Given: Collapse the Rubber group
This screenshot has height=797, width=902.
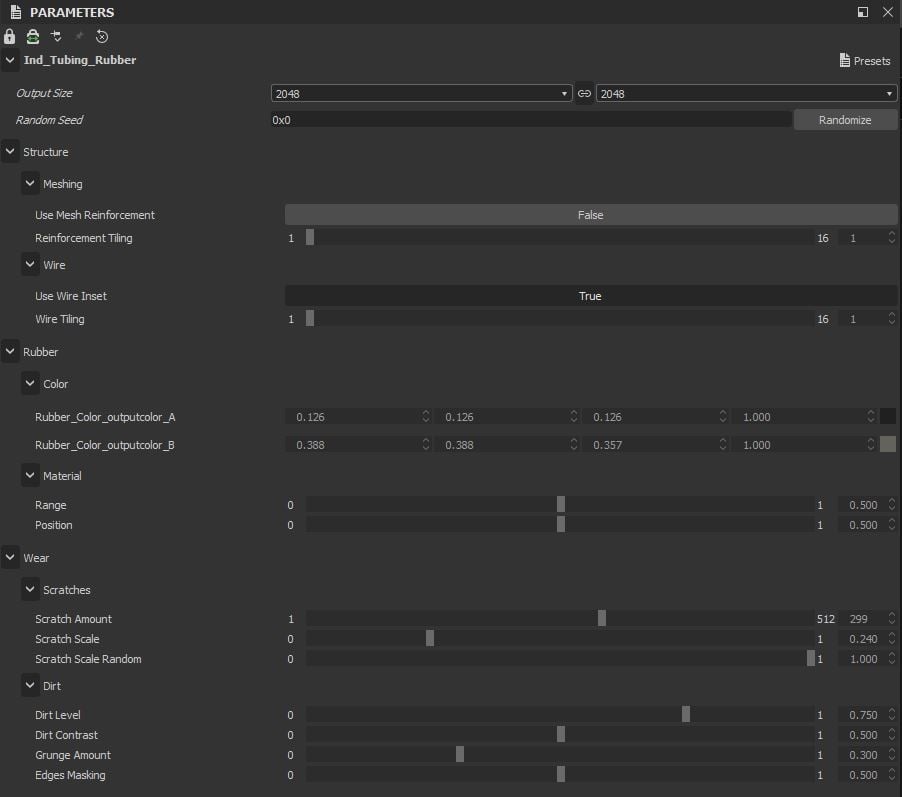Looking at the screenshot, I should [x=10, y=351].
